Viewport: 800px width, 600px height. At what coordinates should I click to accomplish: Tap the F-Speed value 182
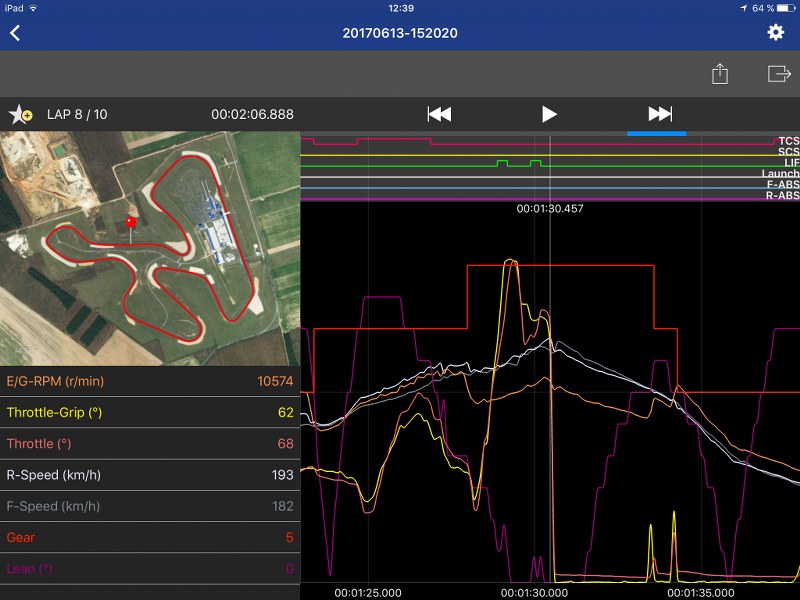point(283,506)
